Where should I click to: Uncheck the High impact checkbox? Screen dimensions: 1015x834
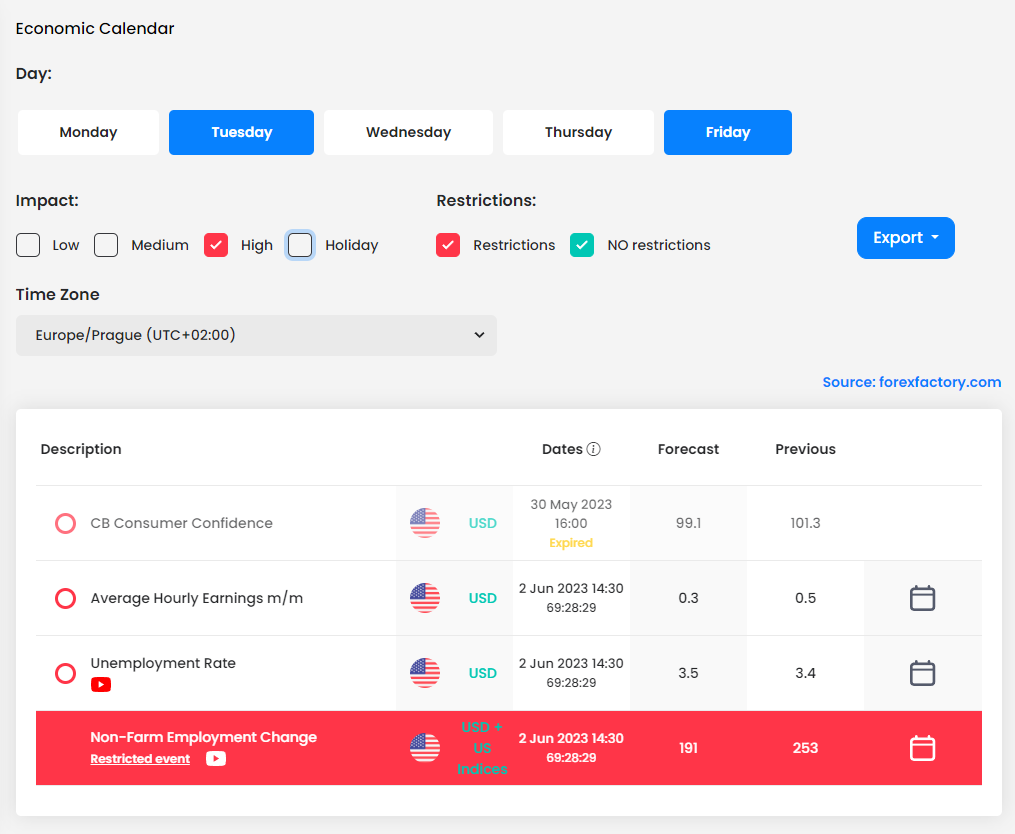pyautogui.click(x=216, y=245)
